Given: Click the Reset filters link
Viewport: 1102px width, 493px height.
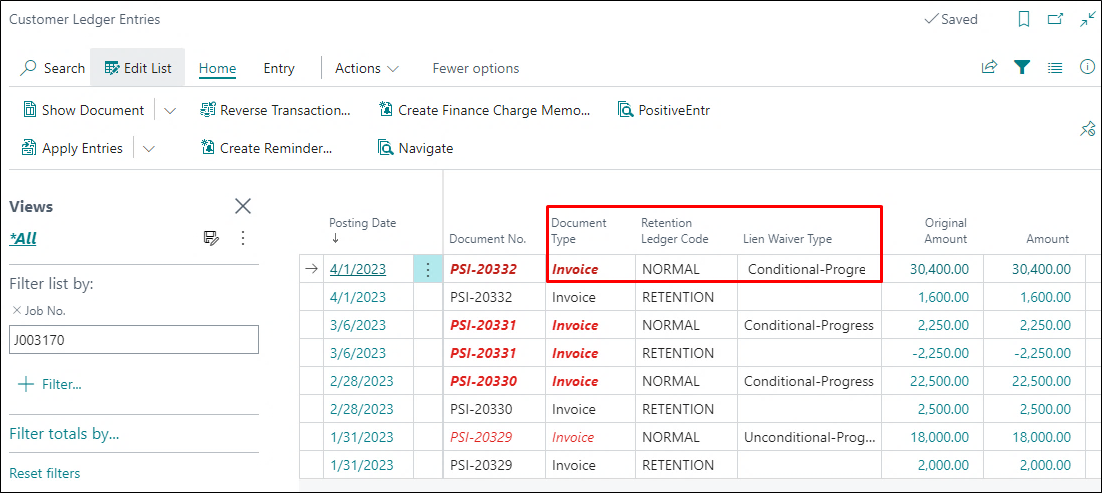Looking at the screenshot, I should (x=45, y=473).
